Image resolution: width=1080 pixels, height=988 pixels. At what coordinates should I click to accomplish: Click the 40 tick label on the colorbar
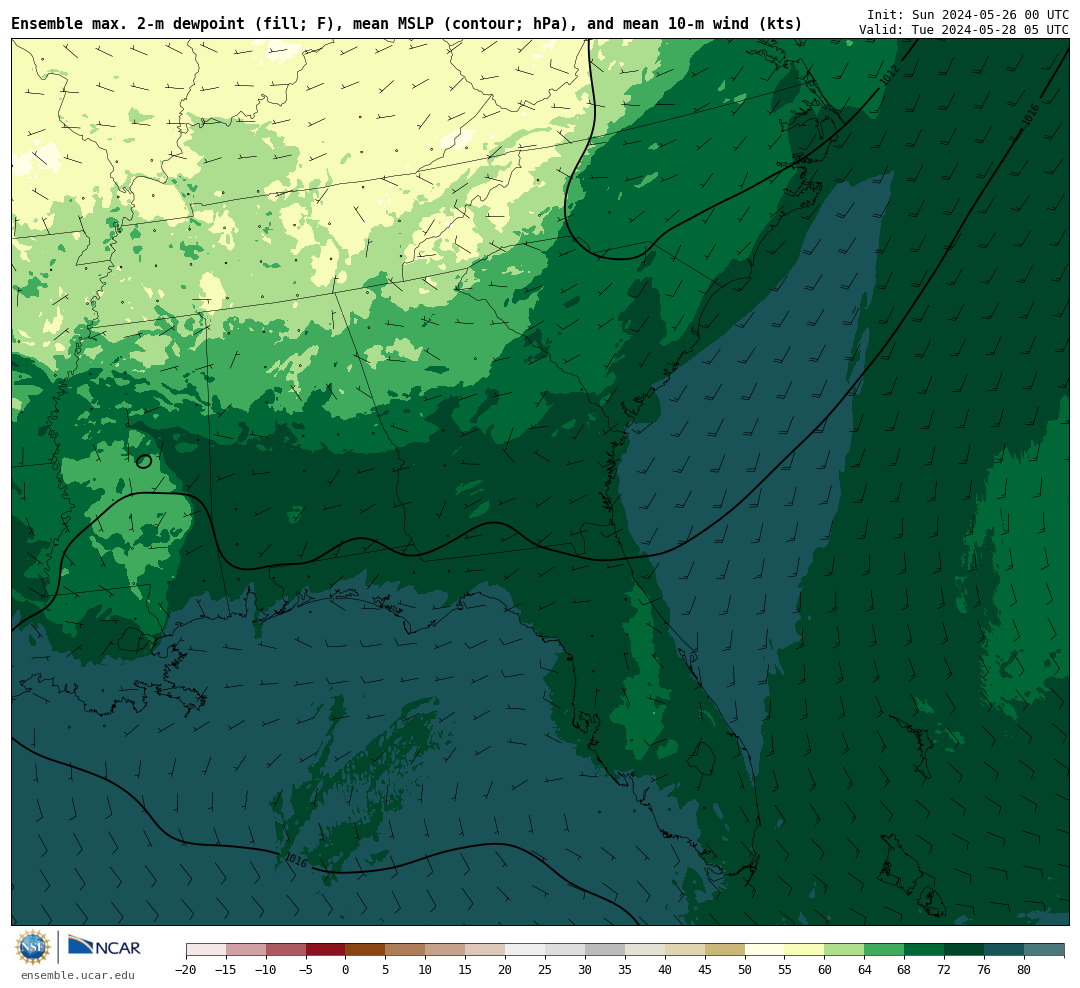pos(665,970)
